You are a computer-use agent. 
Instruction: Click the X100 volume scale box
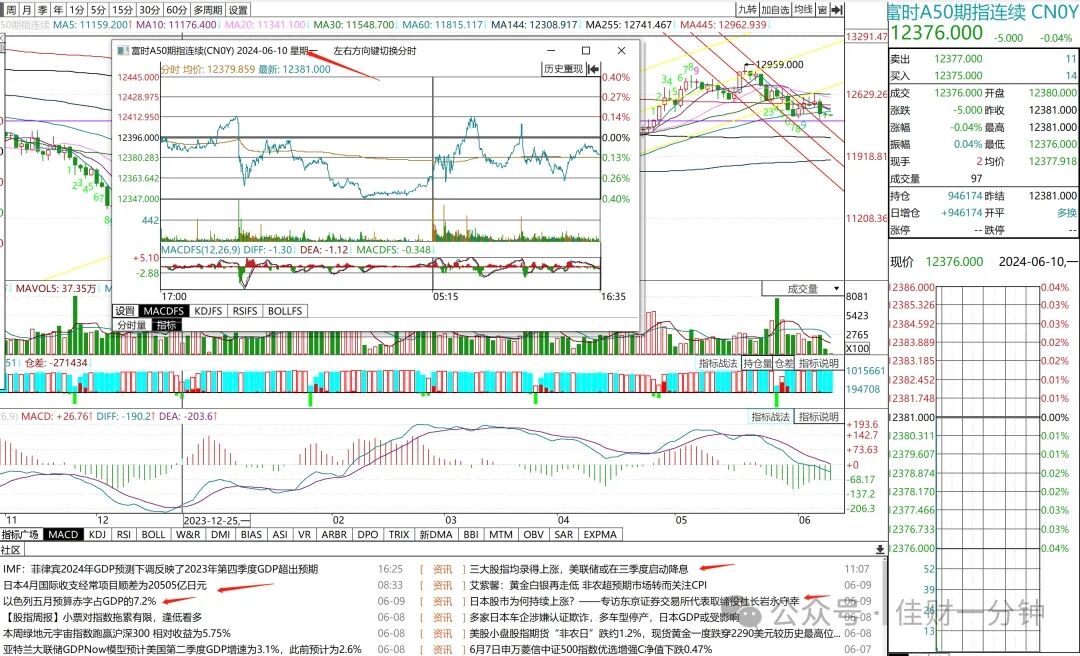tap(858, 348)
